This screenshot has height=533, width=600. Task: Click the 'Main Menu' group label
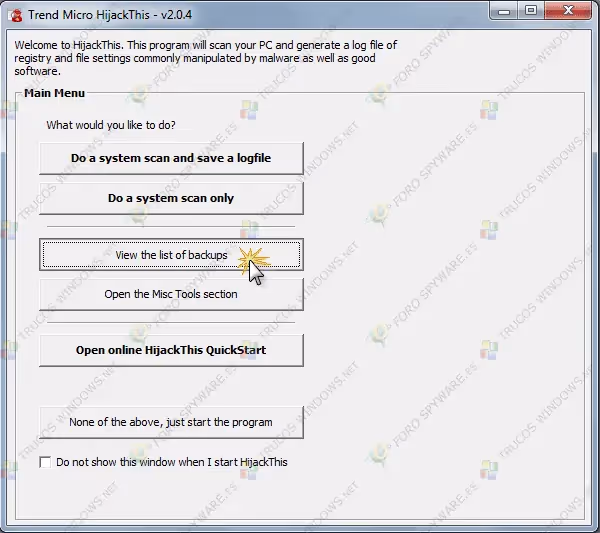[x=54, y=93]
